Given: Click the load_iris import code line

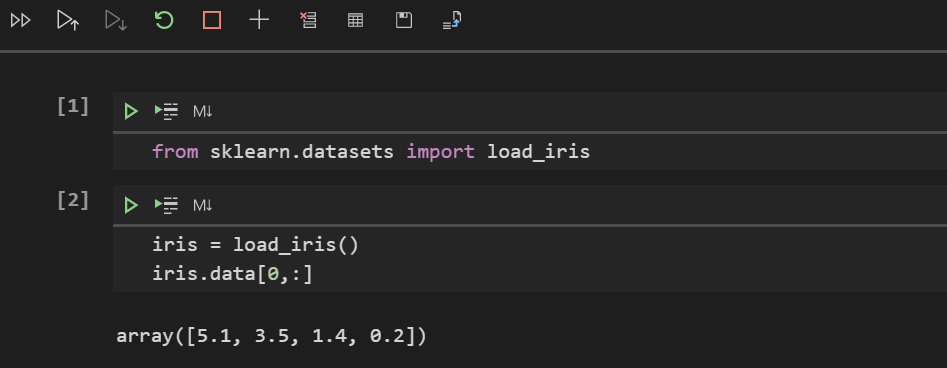Looking at the screenshot, I should (371, 151).
